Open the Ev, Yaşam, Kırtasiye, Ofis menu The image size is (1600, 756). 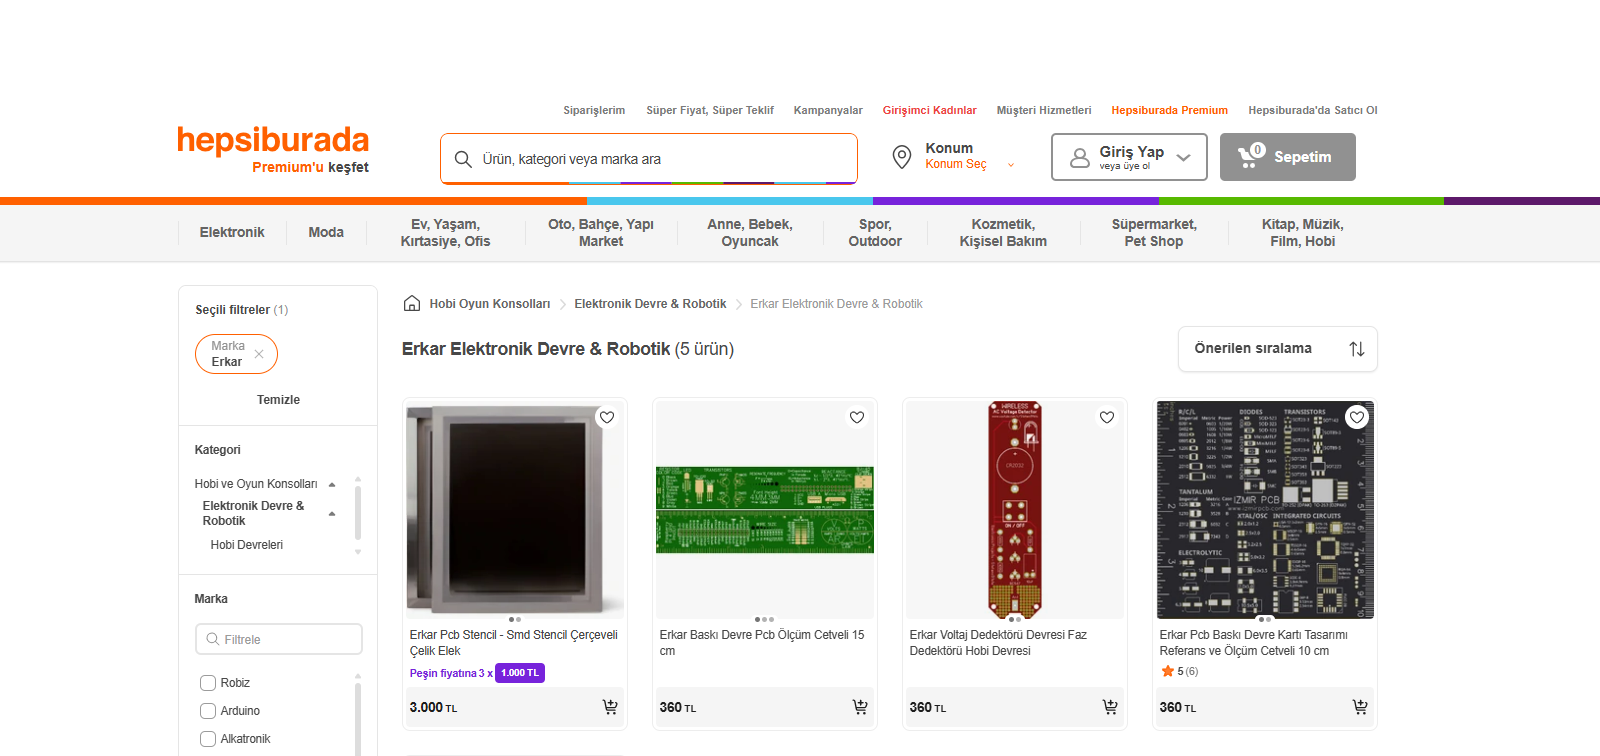(445, 233)
